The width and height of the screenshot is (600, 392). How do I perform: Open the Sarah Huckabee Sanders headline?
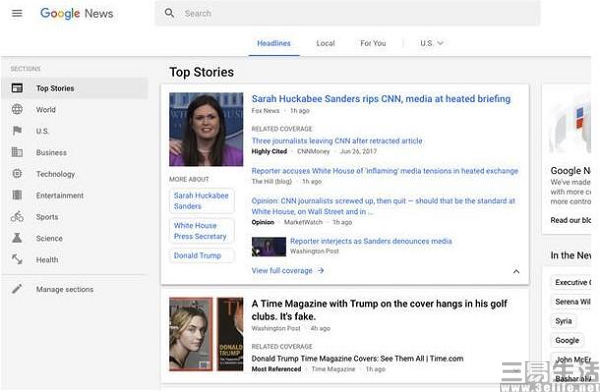pos(381,99)
